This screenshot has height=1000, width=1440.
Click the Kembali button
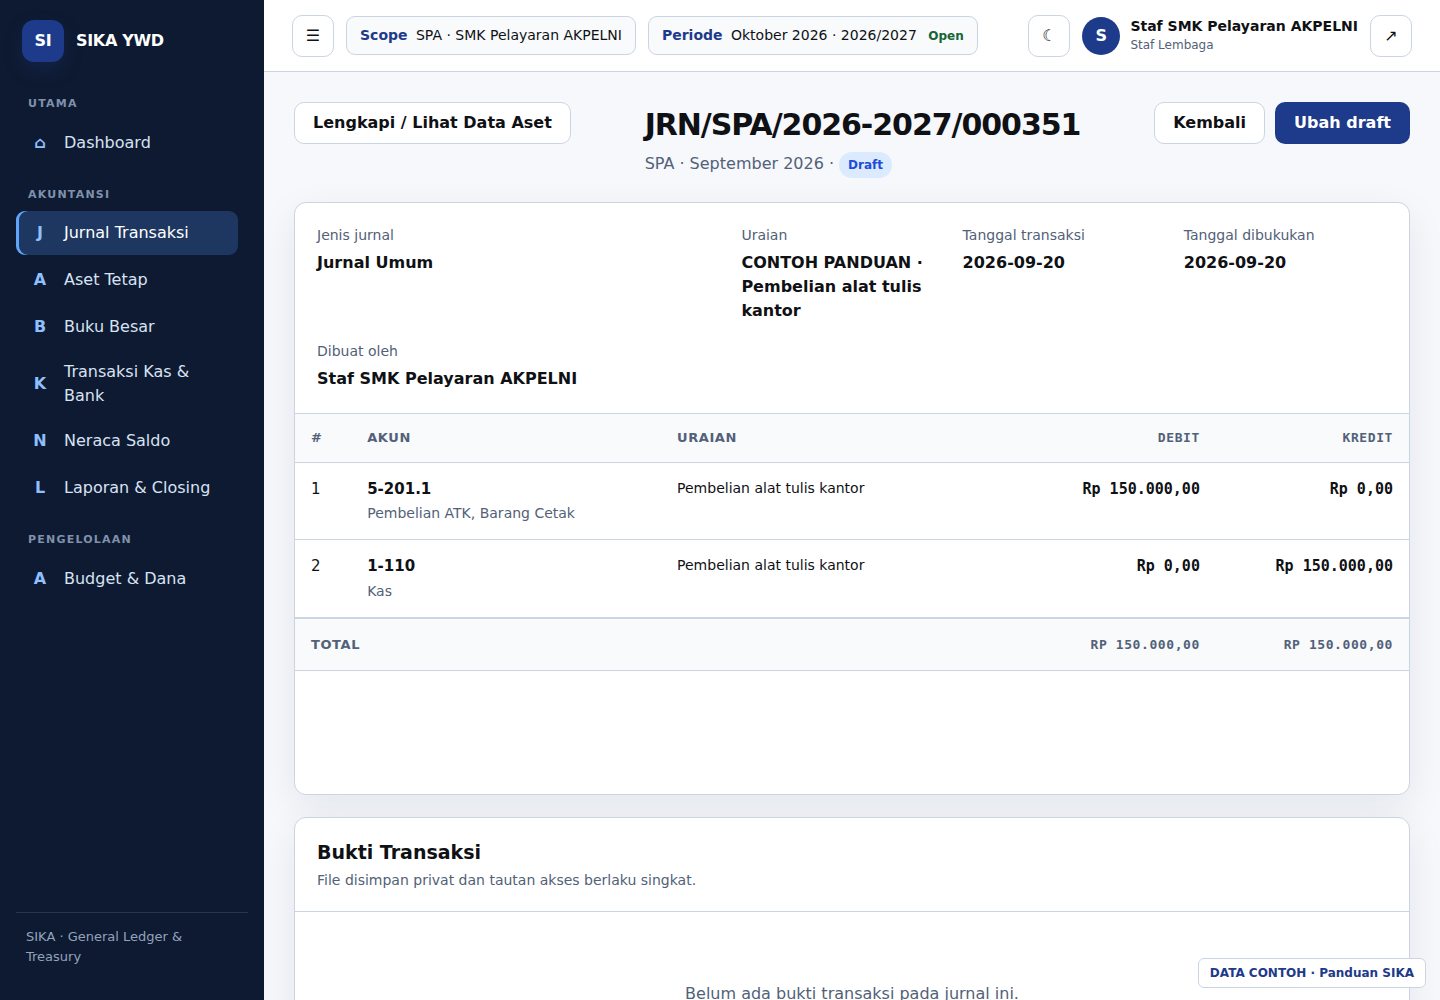1209,123
